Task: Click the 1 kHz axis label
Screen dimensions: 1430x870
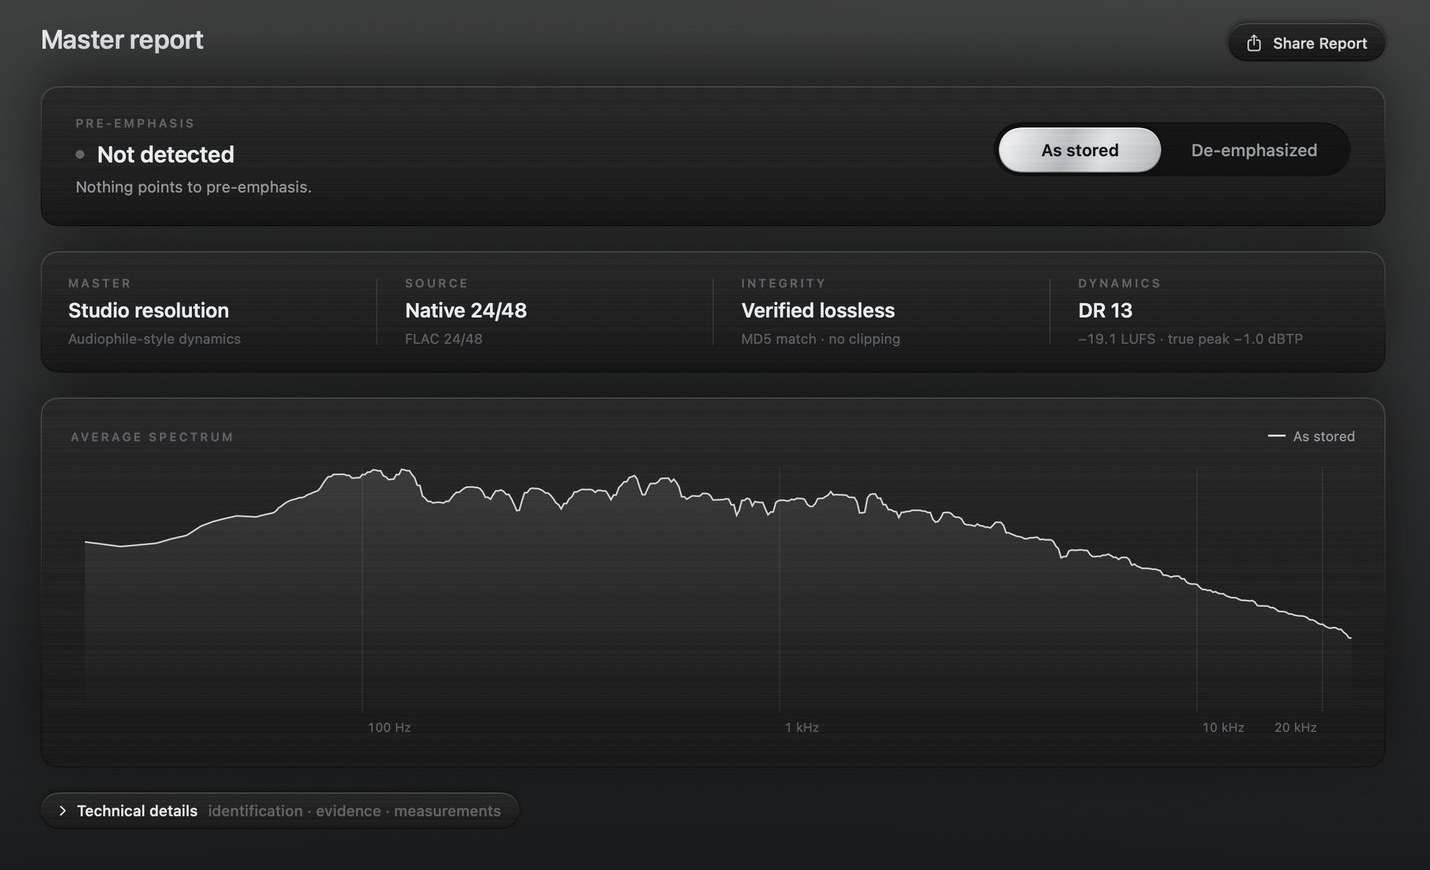Action: pyautogui.click(x=802, y=727)
